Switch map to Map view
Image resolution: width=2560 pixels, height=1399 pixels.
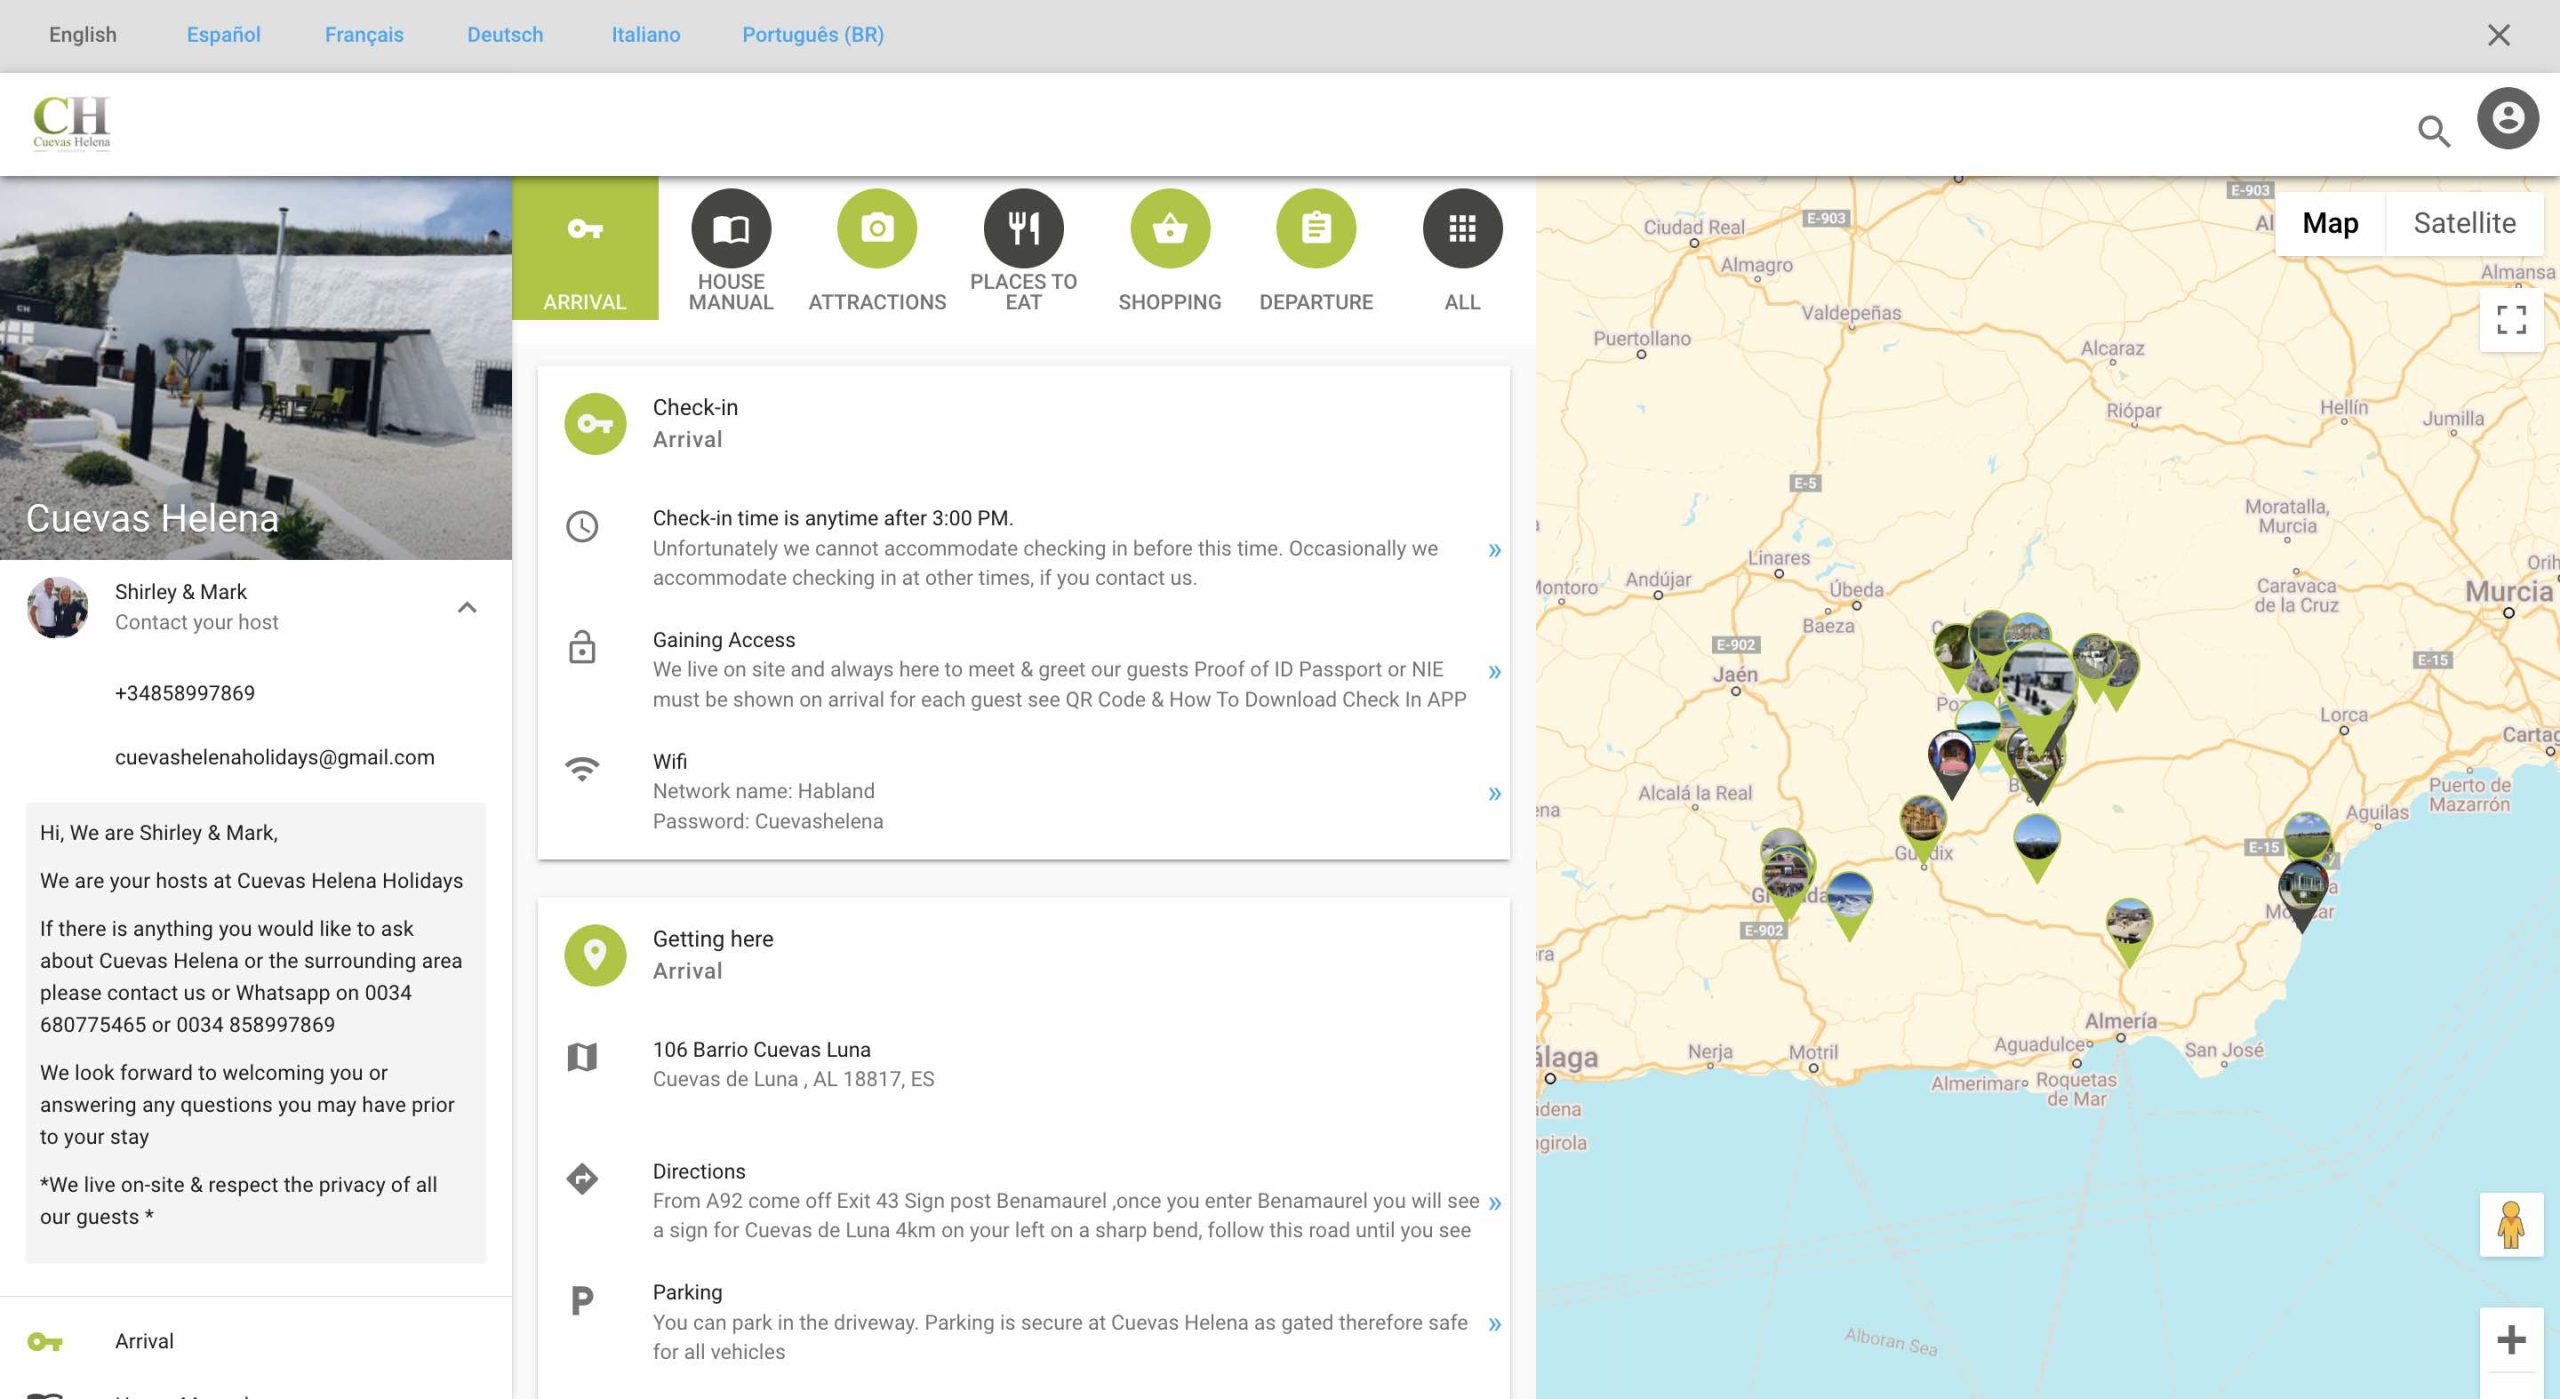[x=2330, y=223]
